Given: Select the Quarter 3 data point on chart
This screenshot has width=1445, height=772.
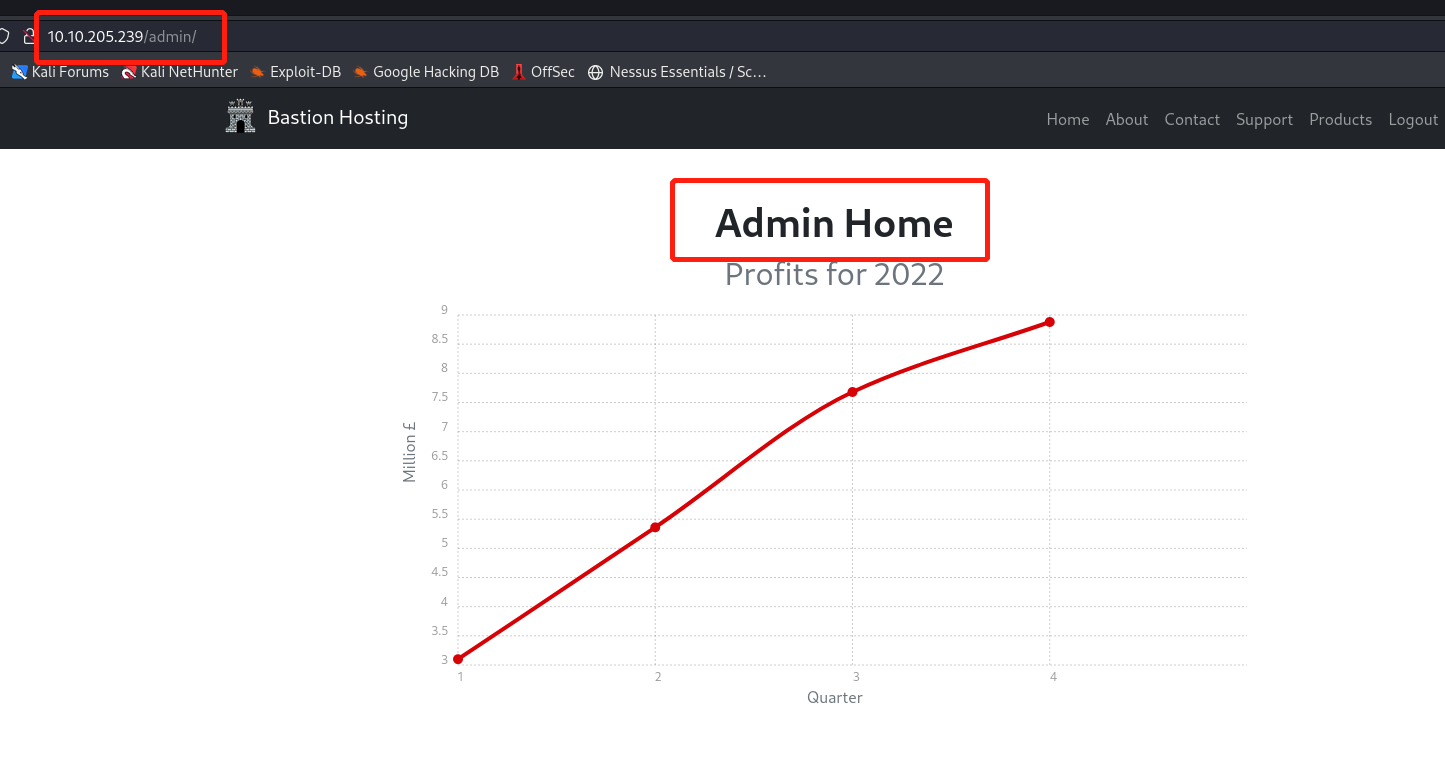Looking at the screenshot, I should point(852,392).
